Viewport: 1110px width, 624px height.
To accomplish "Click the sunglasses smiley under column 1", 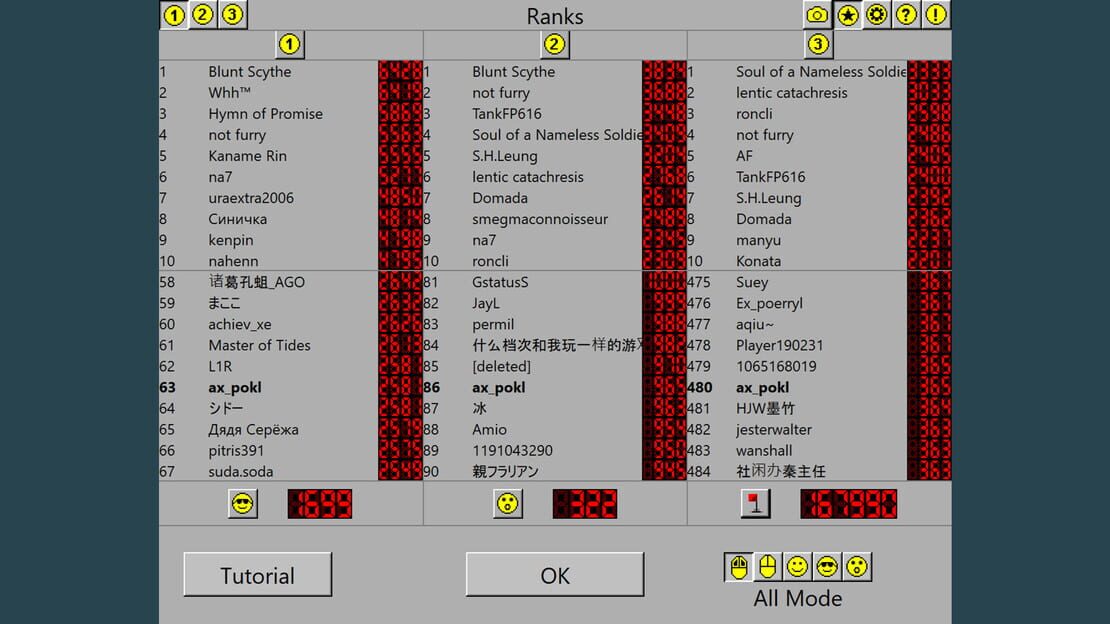I will click(x=243, y=504).
